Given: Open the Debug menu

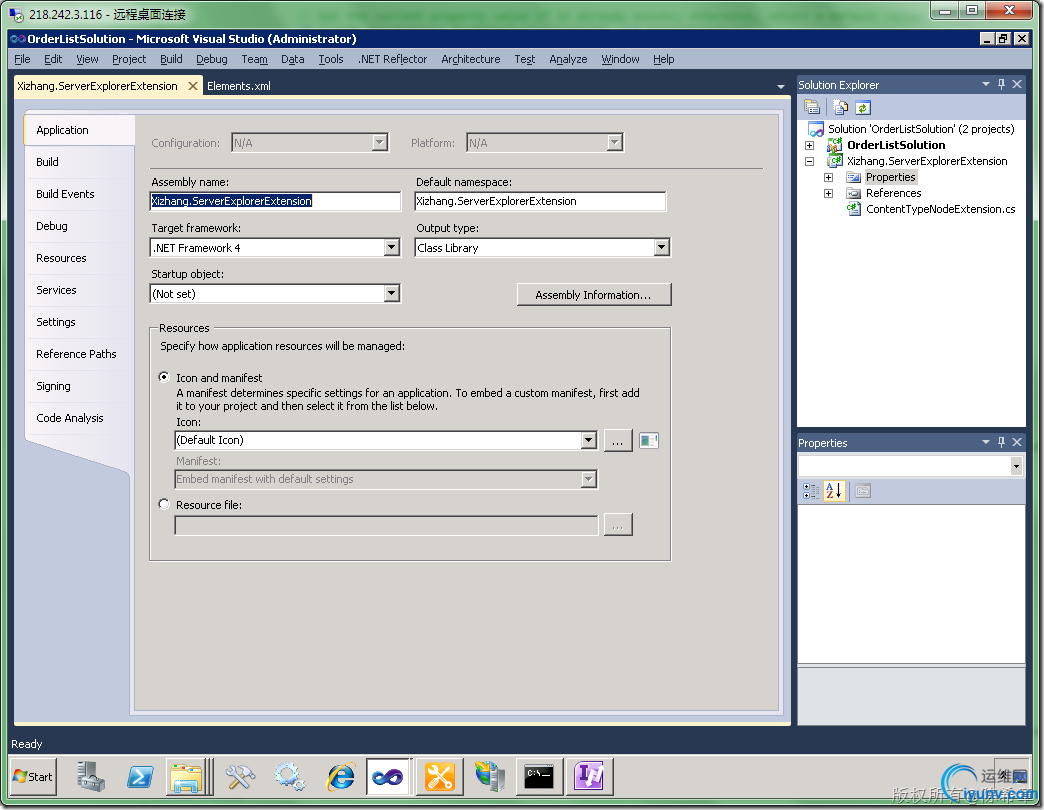Looking at the screenshot, I should click(x=212, y=59).
